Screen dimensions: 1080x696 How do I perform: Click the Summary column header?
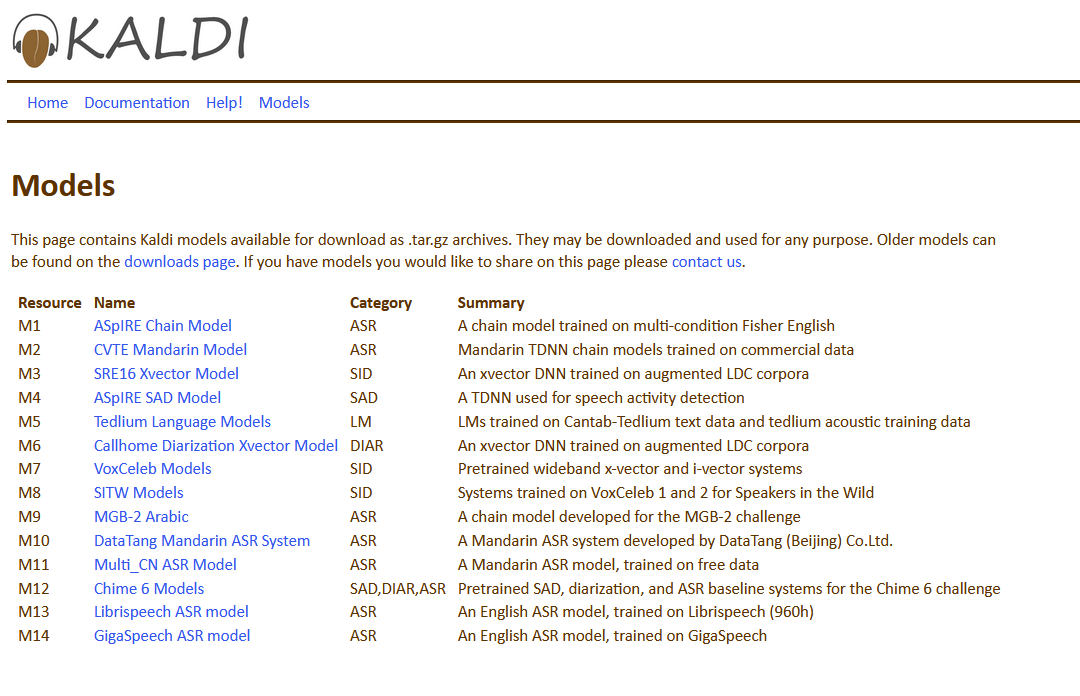[x=491, y=303]
